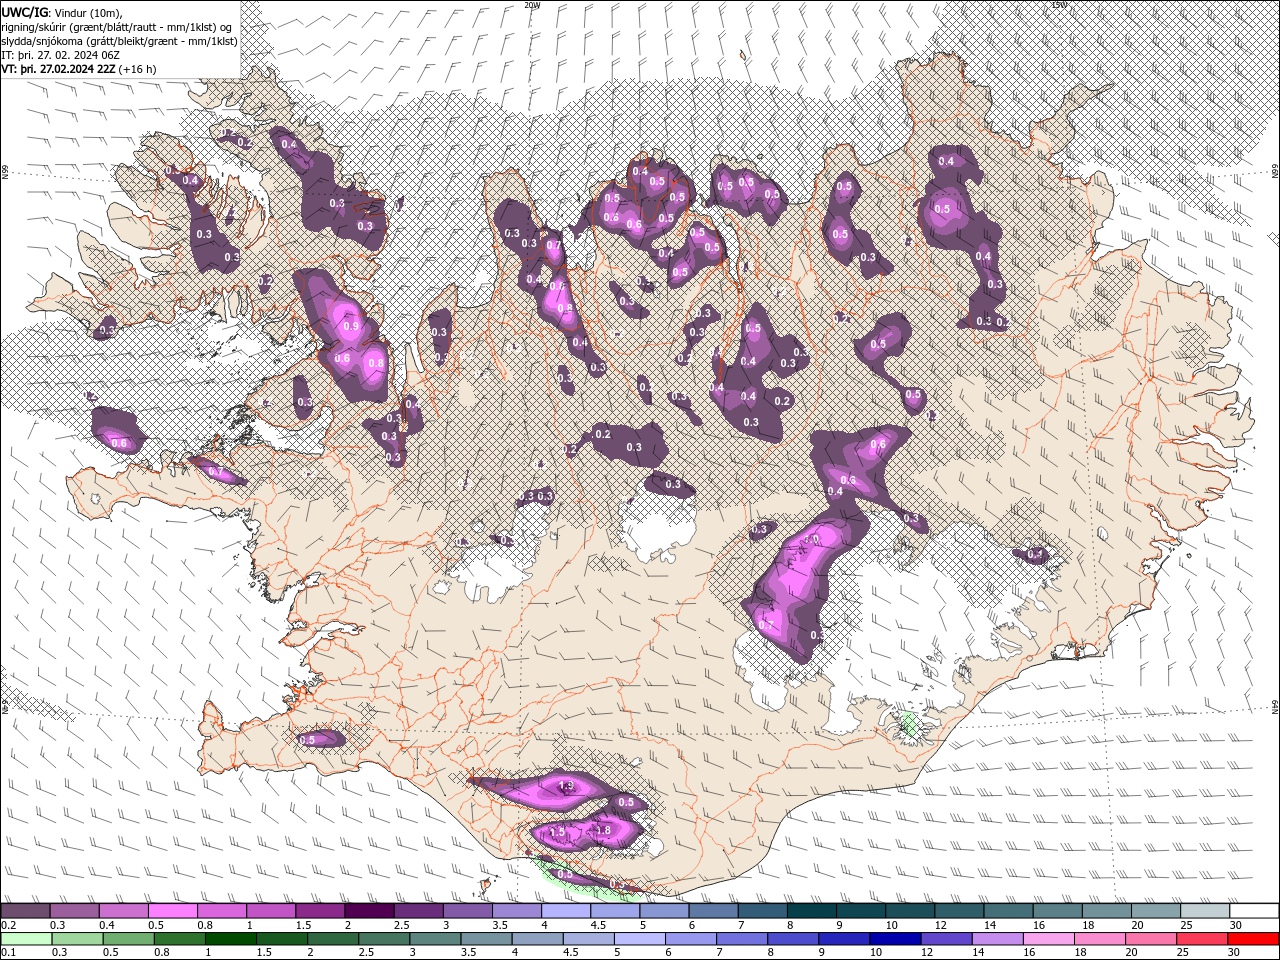Click the '0.2' label in the upper legend row
This screenshot has height=960, width=1280.
pos(7,925)
